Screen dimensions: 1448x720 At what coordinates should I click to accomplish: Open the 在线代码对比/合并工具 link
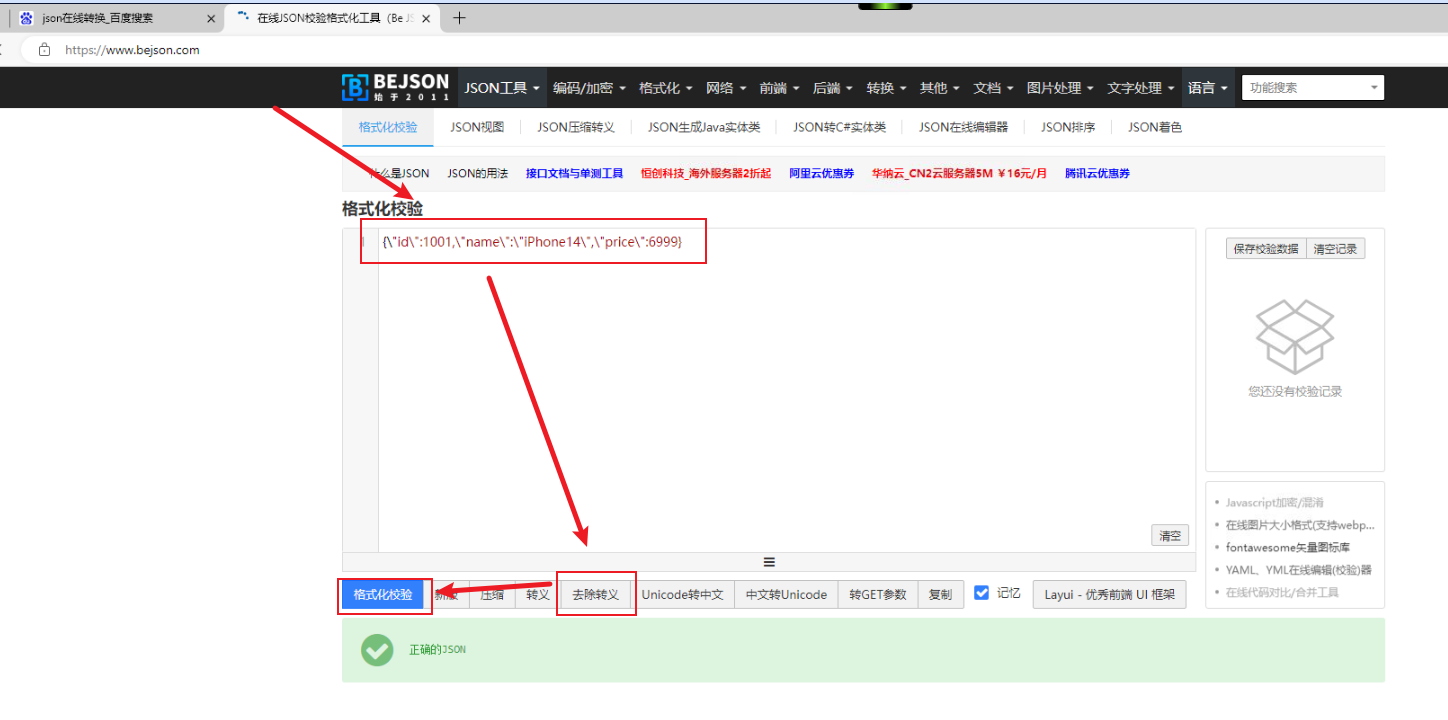[x=1282, y=592]
